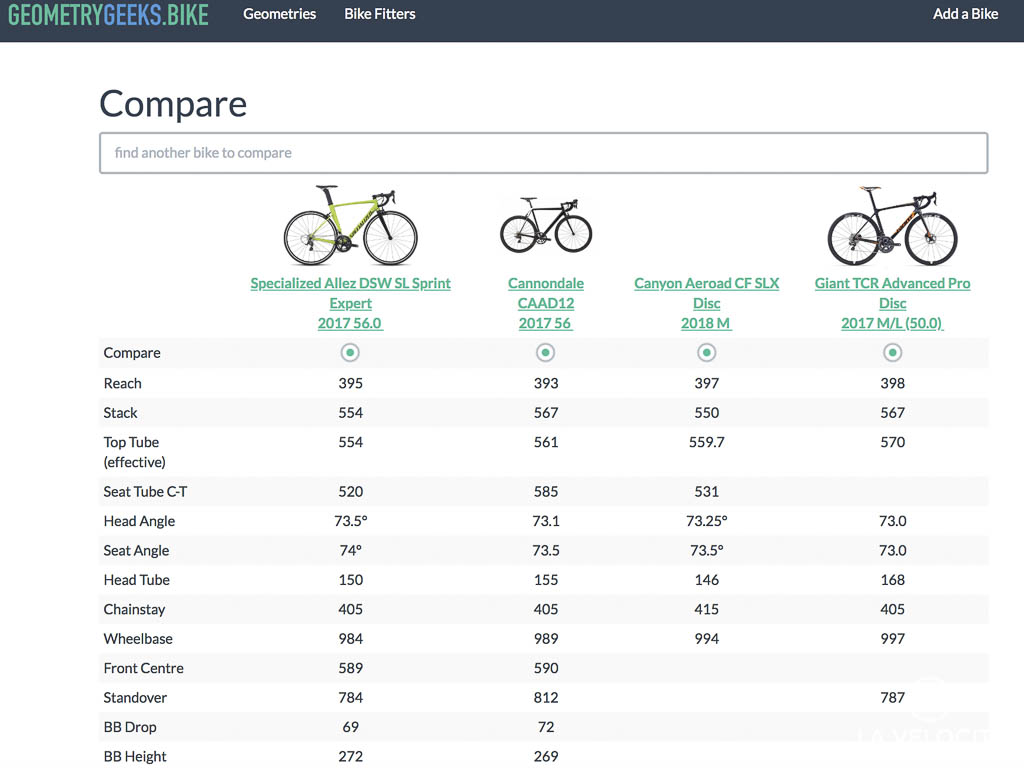The height and width of the screenshot is (768, 1024).
Task: Click the Seat Angle row label
Action: (136, 551)
